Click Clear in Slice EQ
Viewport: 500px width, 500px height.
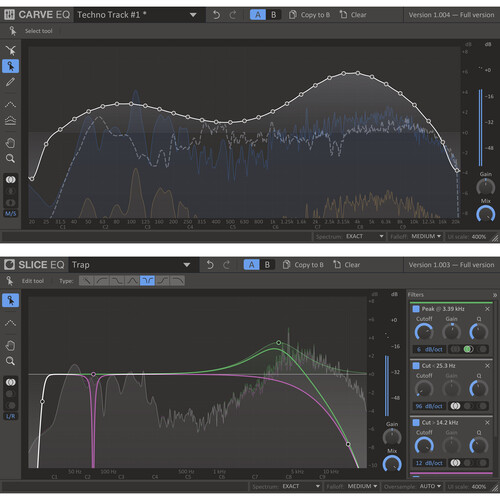347,265
